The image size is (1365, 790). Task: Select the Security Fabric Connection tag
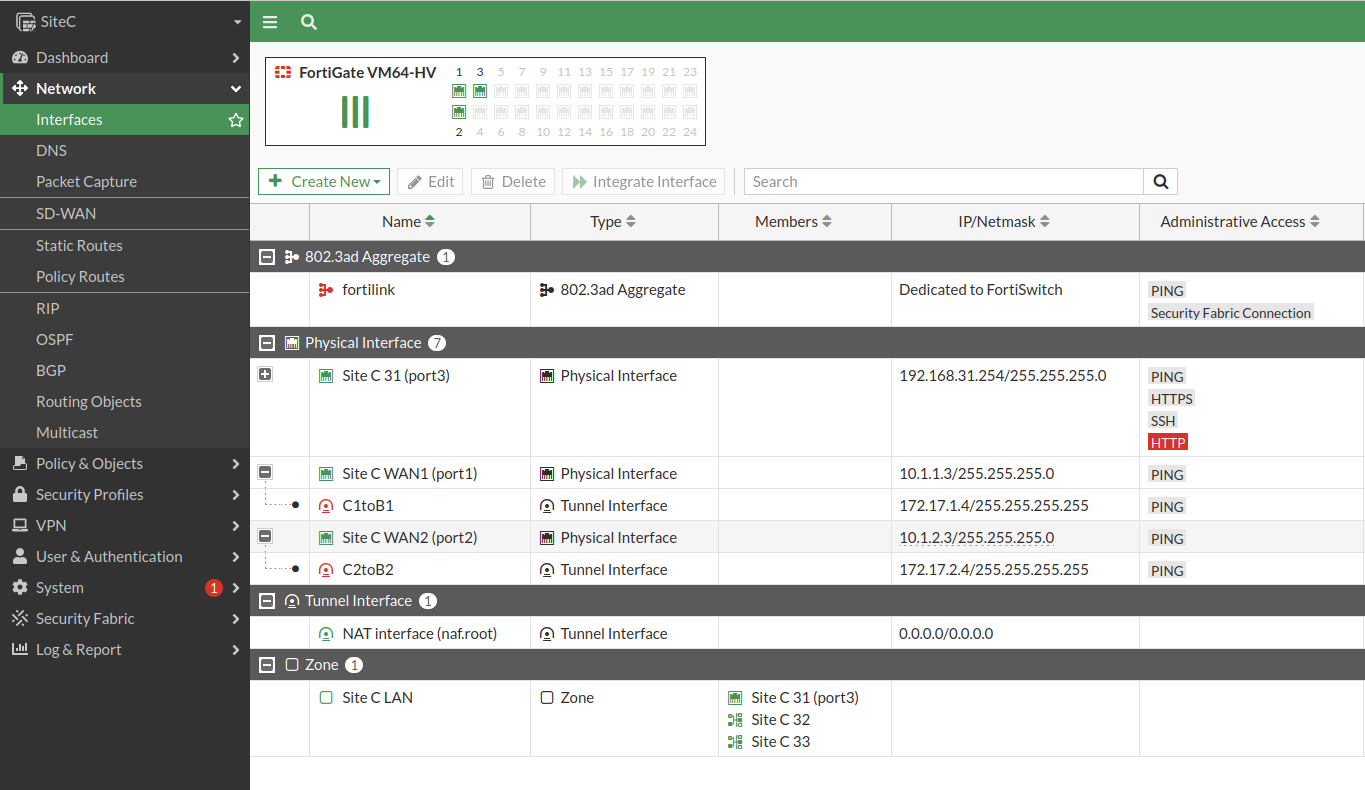pyautogui.click(x=1231, y=313)
